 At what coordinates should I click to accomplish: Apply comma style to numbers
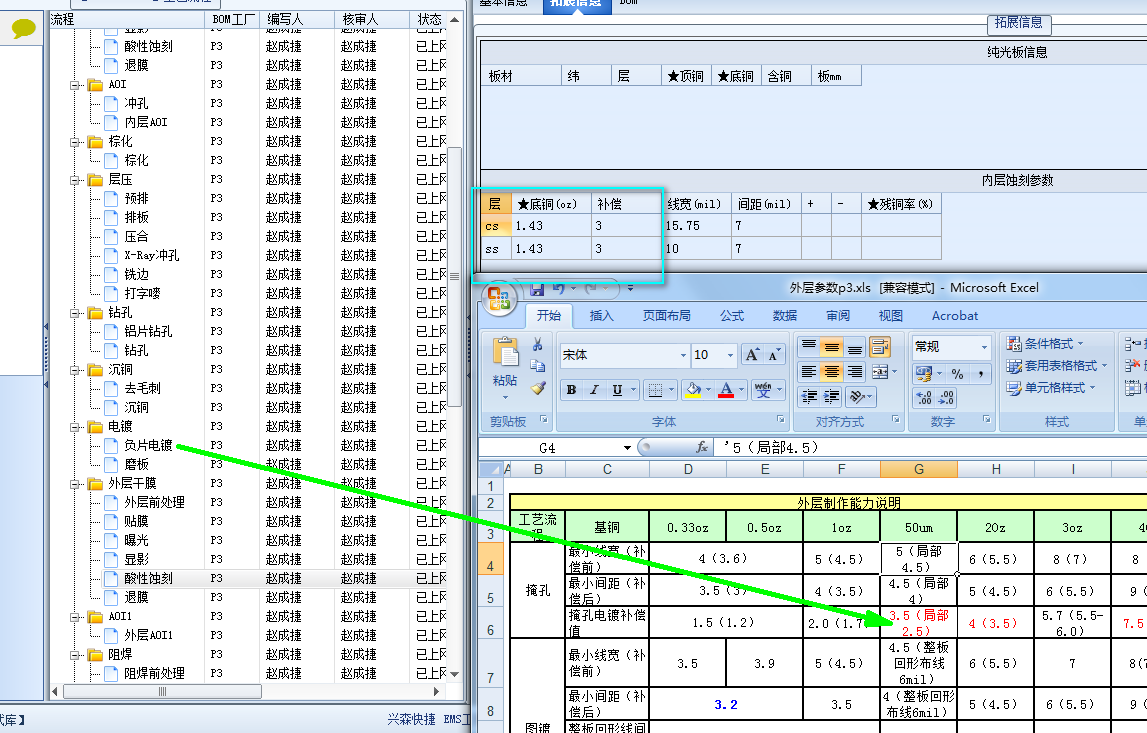[x=980, y=373]
